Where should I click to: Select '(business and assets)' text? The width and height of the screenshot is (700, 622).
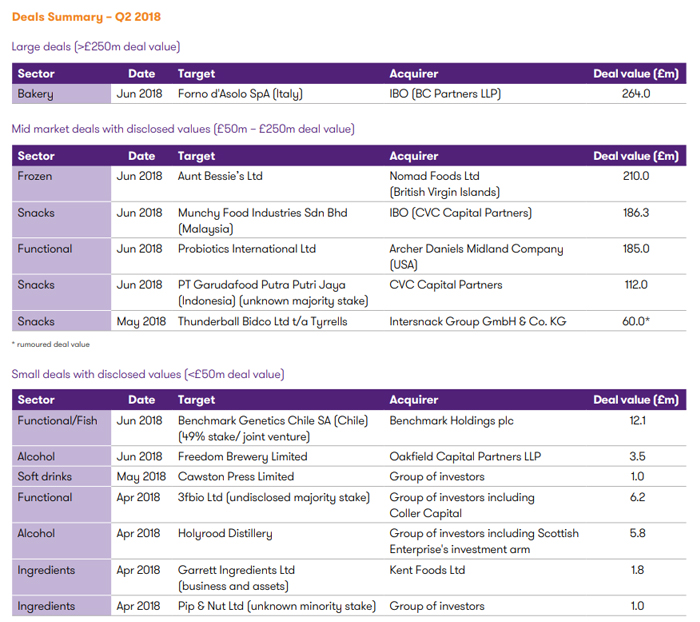[233, 586]
